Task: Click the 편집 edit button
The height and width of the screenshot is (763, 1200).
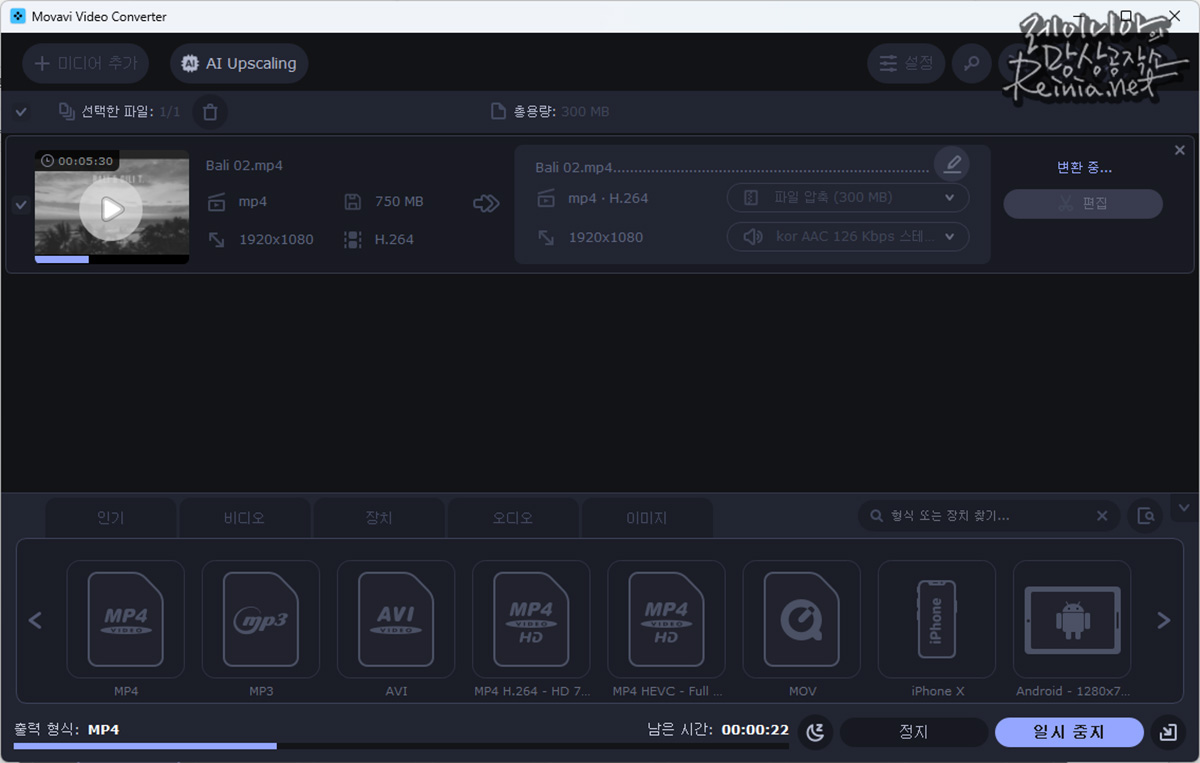Action: point(1083,203)
